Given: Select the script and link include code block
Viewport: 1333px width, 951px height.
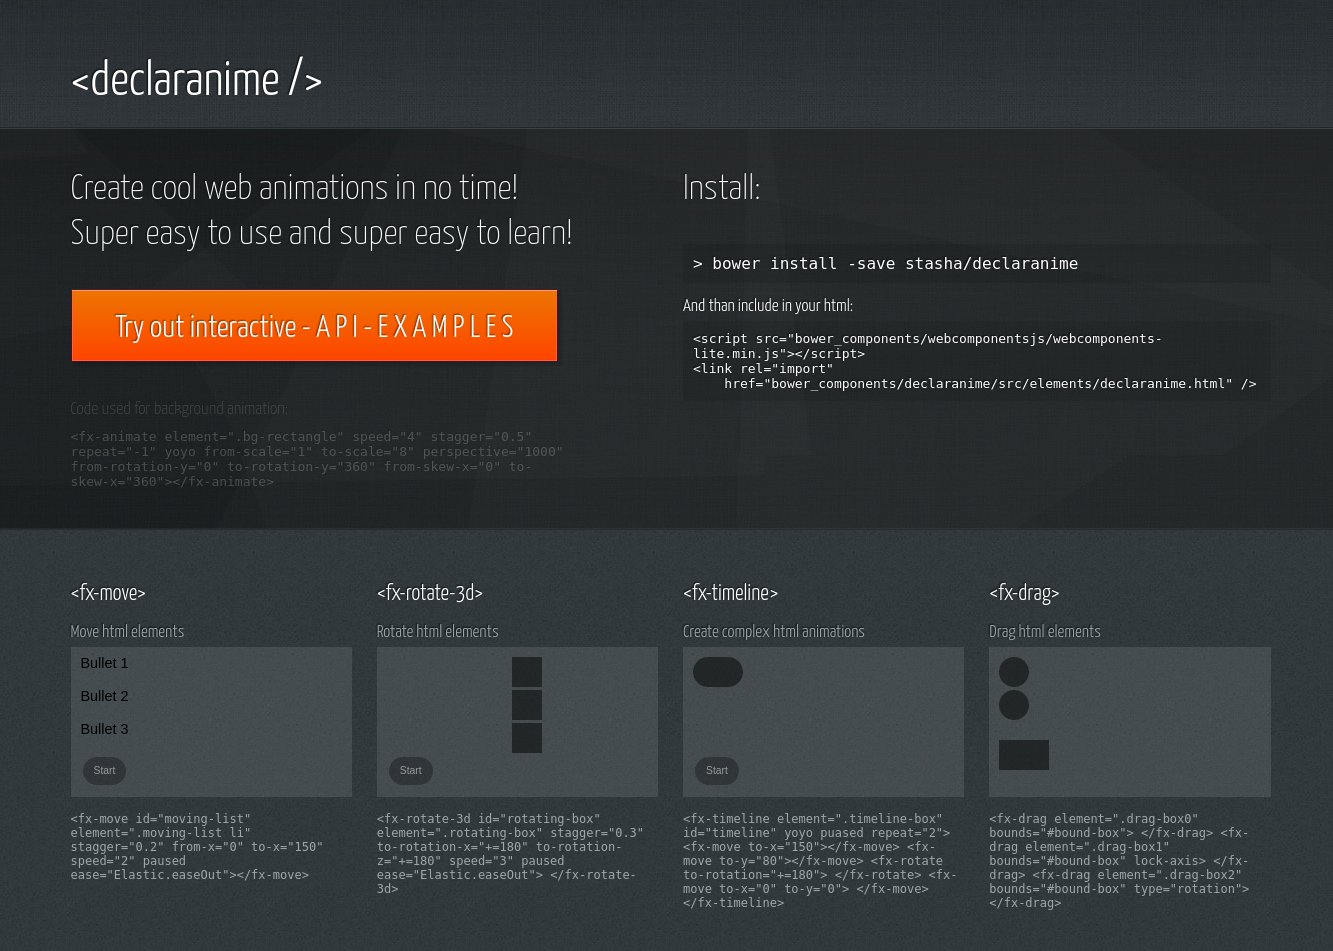Looking at the screenshot, I should pos(976,361).
